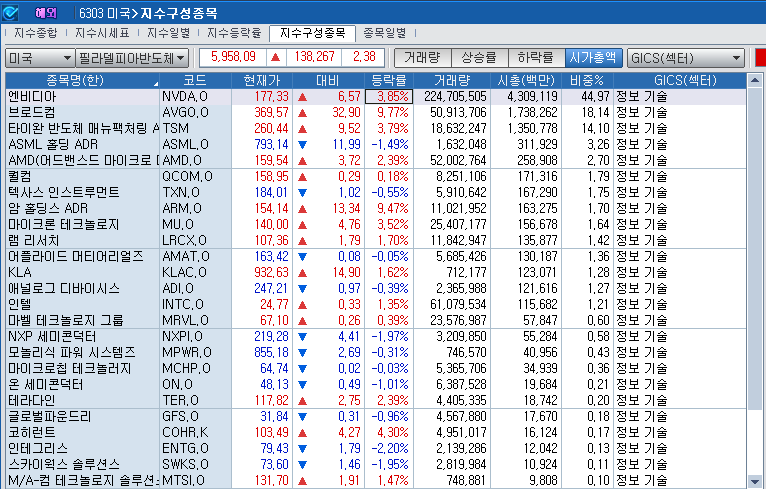Viewport: 766px width, 489px height.
Task: Click the TSM code cell
Action: (195, 128)
